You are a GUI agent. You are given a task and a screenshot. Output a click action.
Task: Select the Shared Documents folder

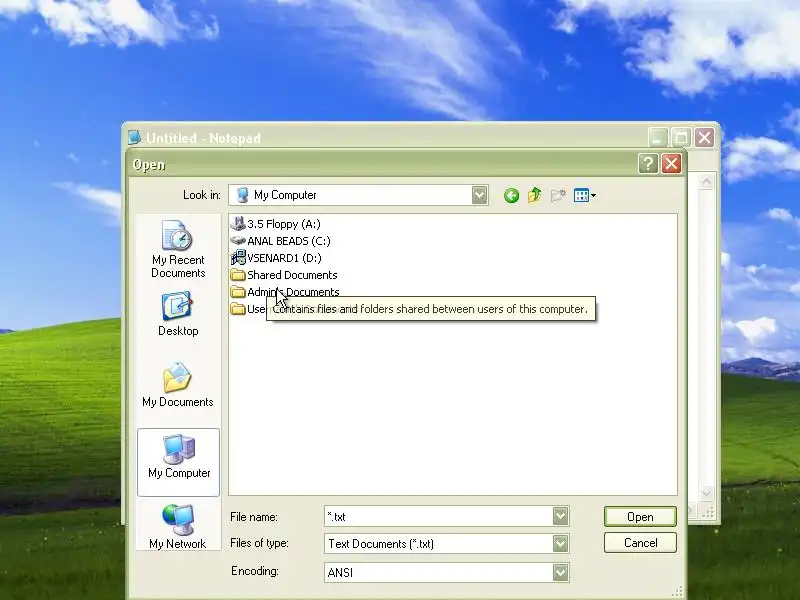284,275
